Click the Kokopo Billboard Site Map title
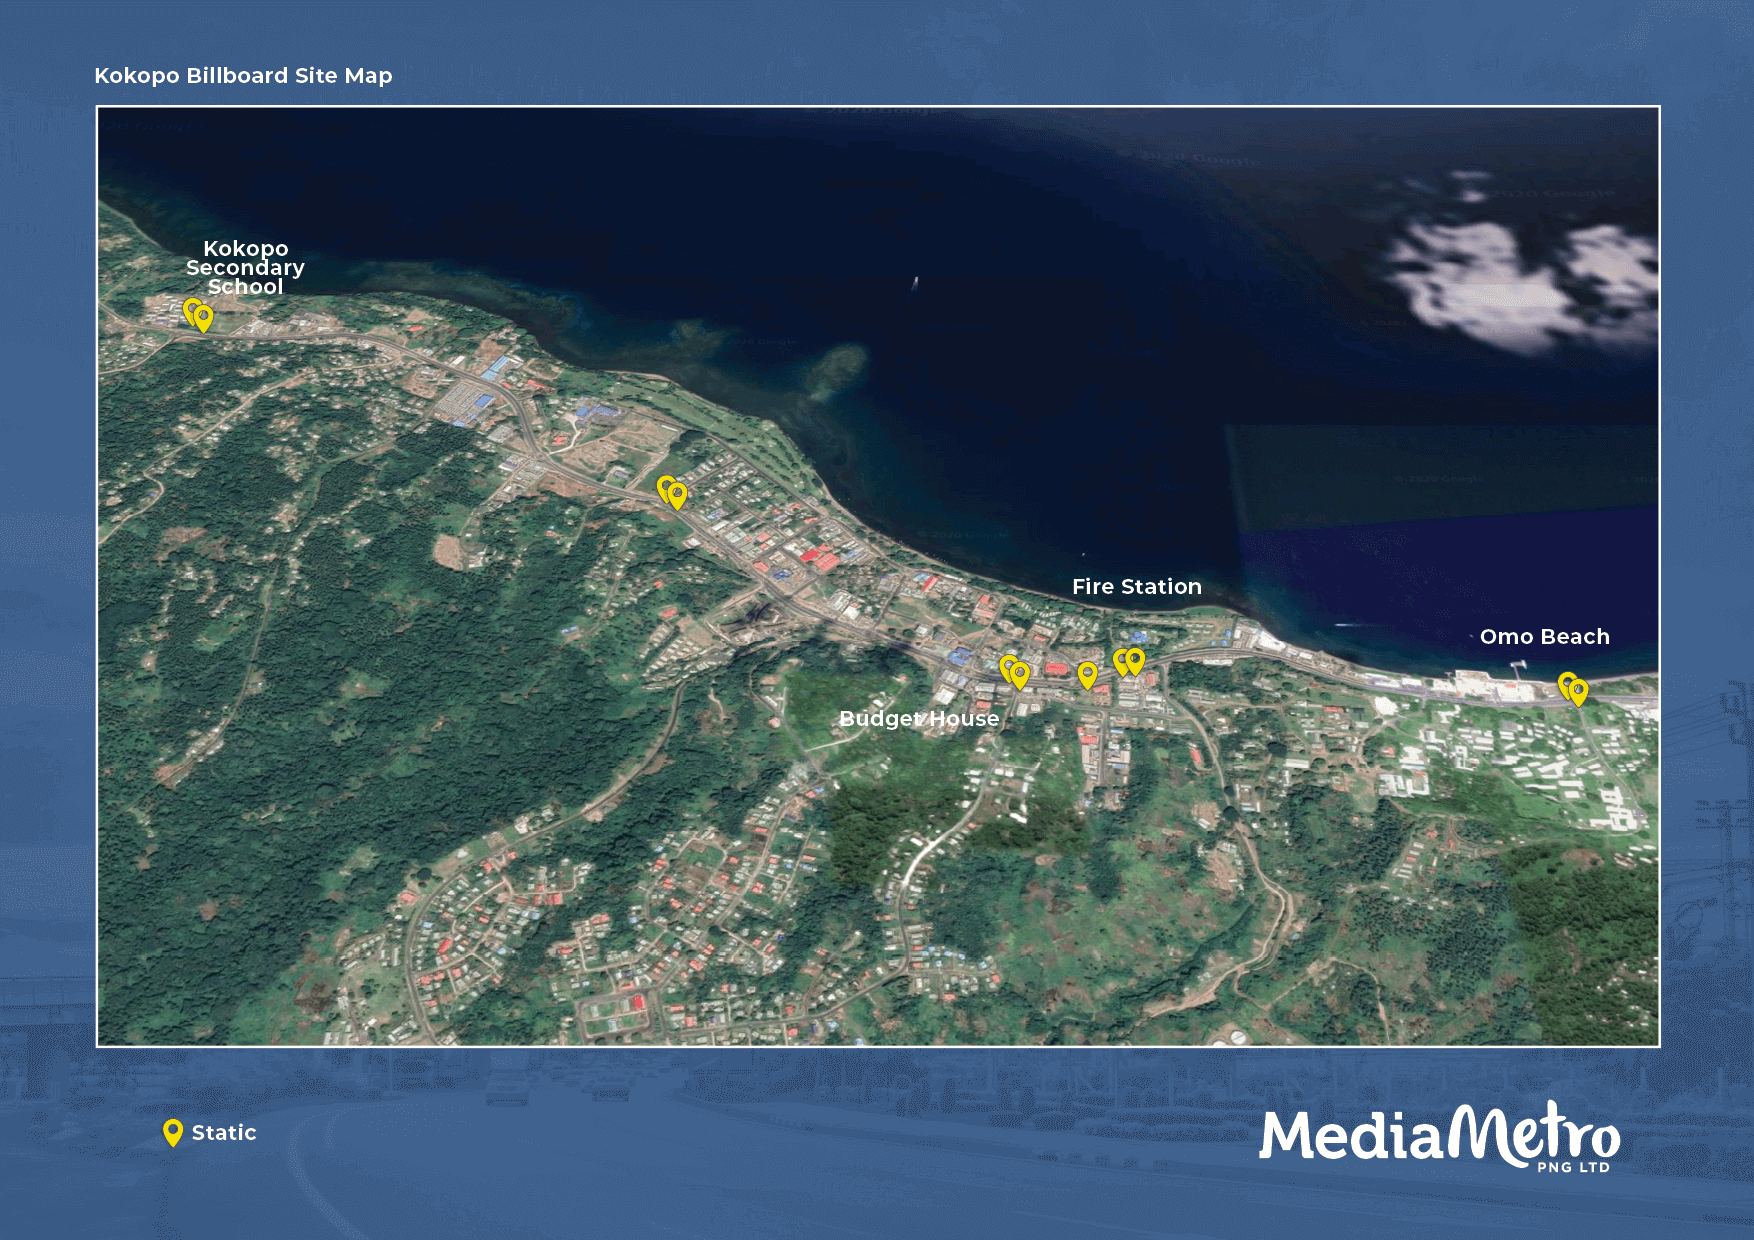The image size is (1754, 1240). pyautogui.click(x=243, y=76)
